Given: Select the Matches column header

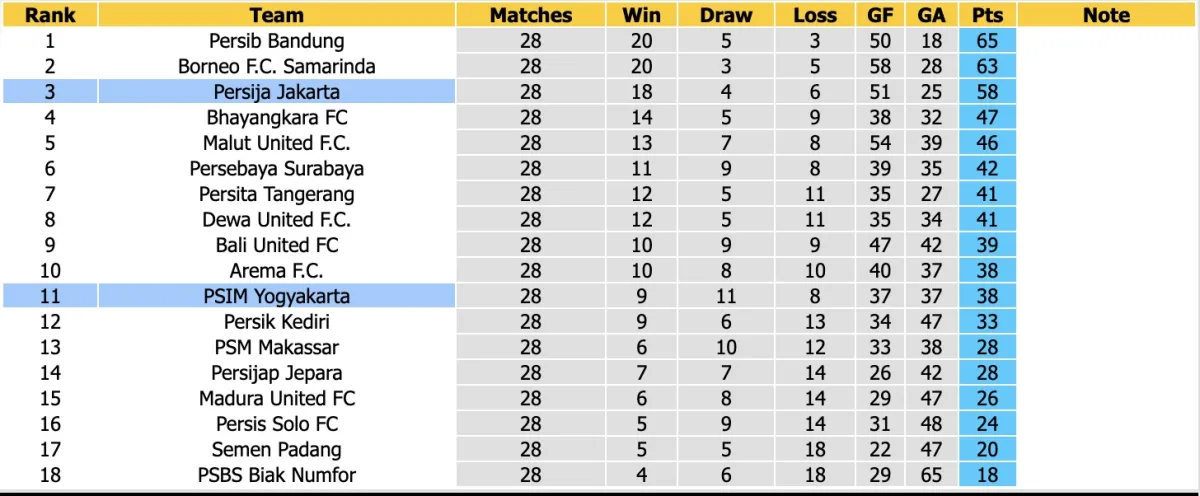Looking at the screenshot, I should (x=531, y=15).
